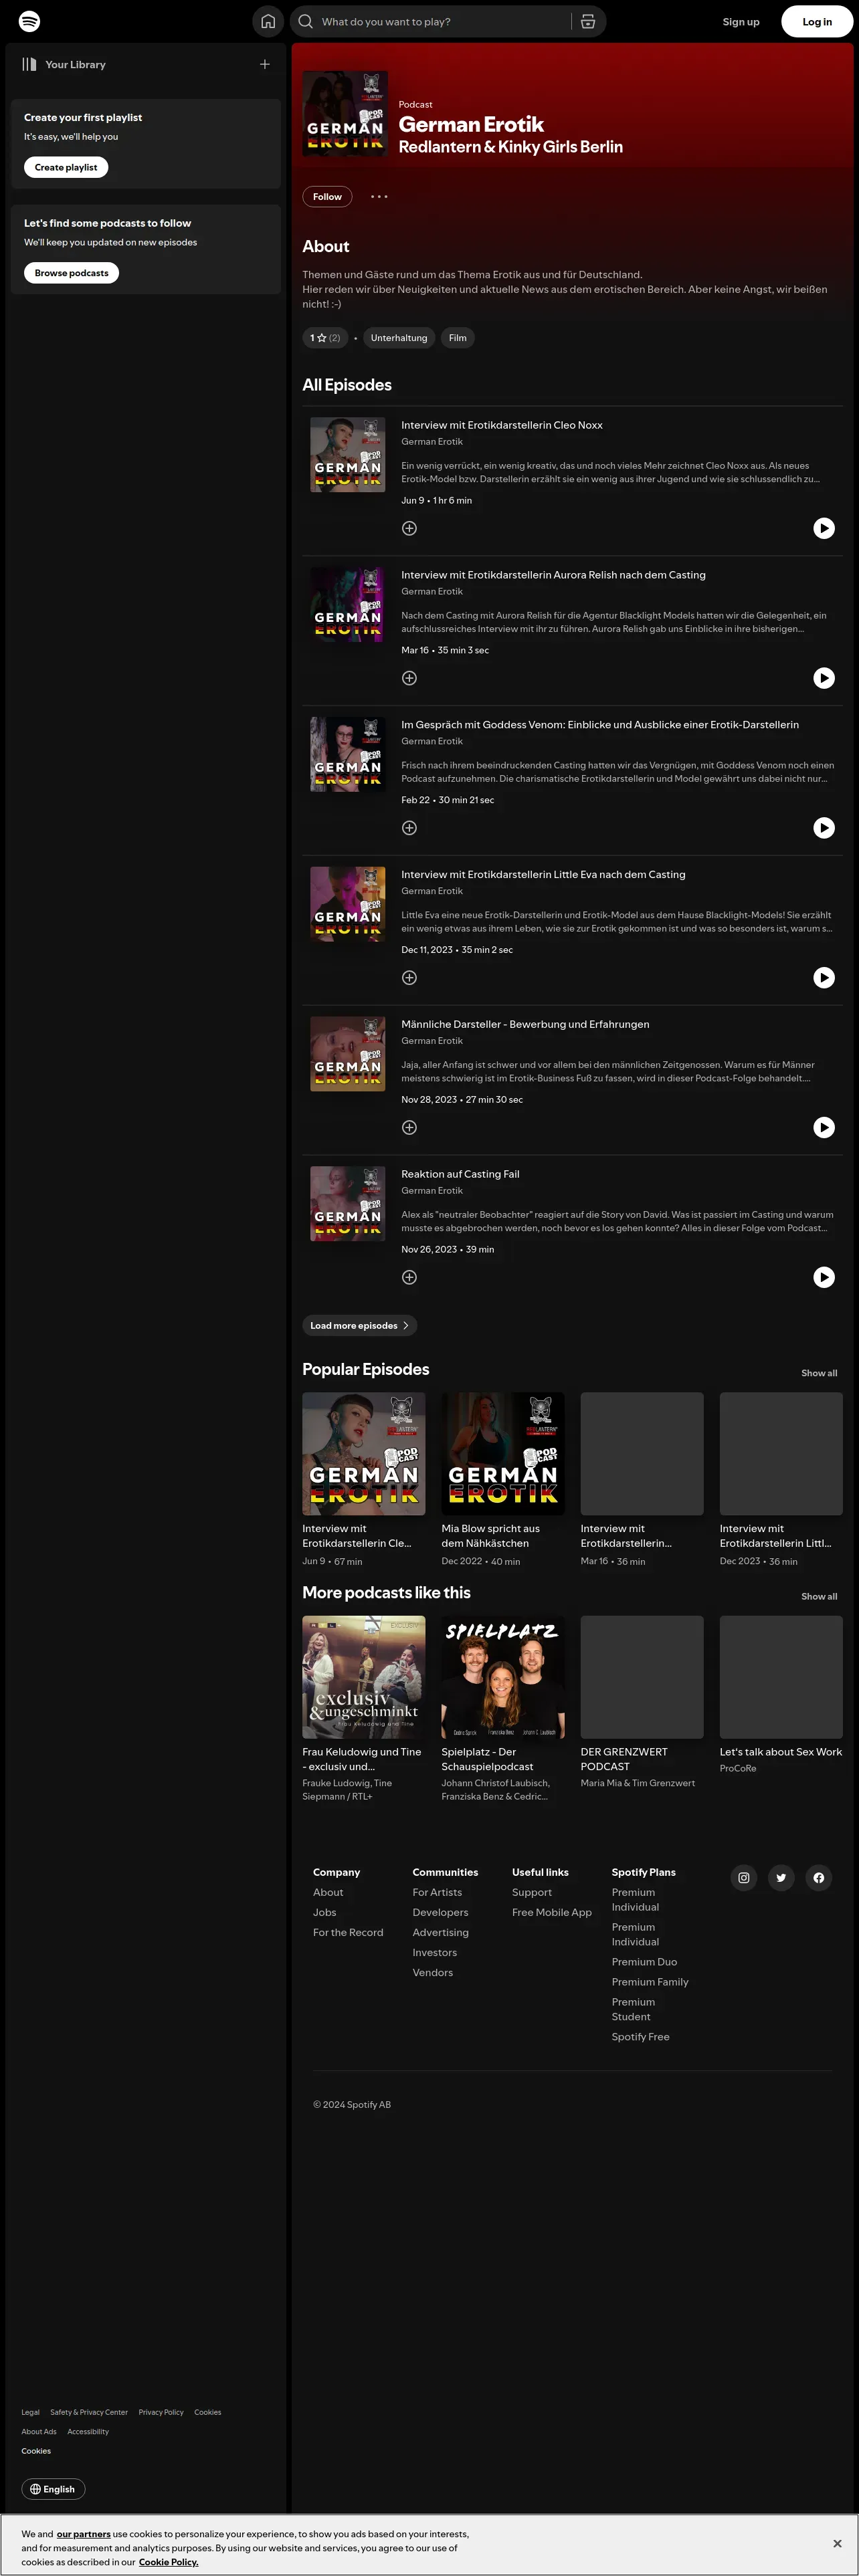Show all More podcasts like this
Screen dimensions: 859x2576
pos(819,1596)
